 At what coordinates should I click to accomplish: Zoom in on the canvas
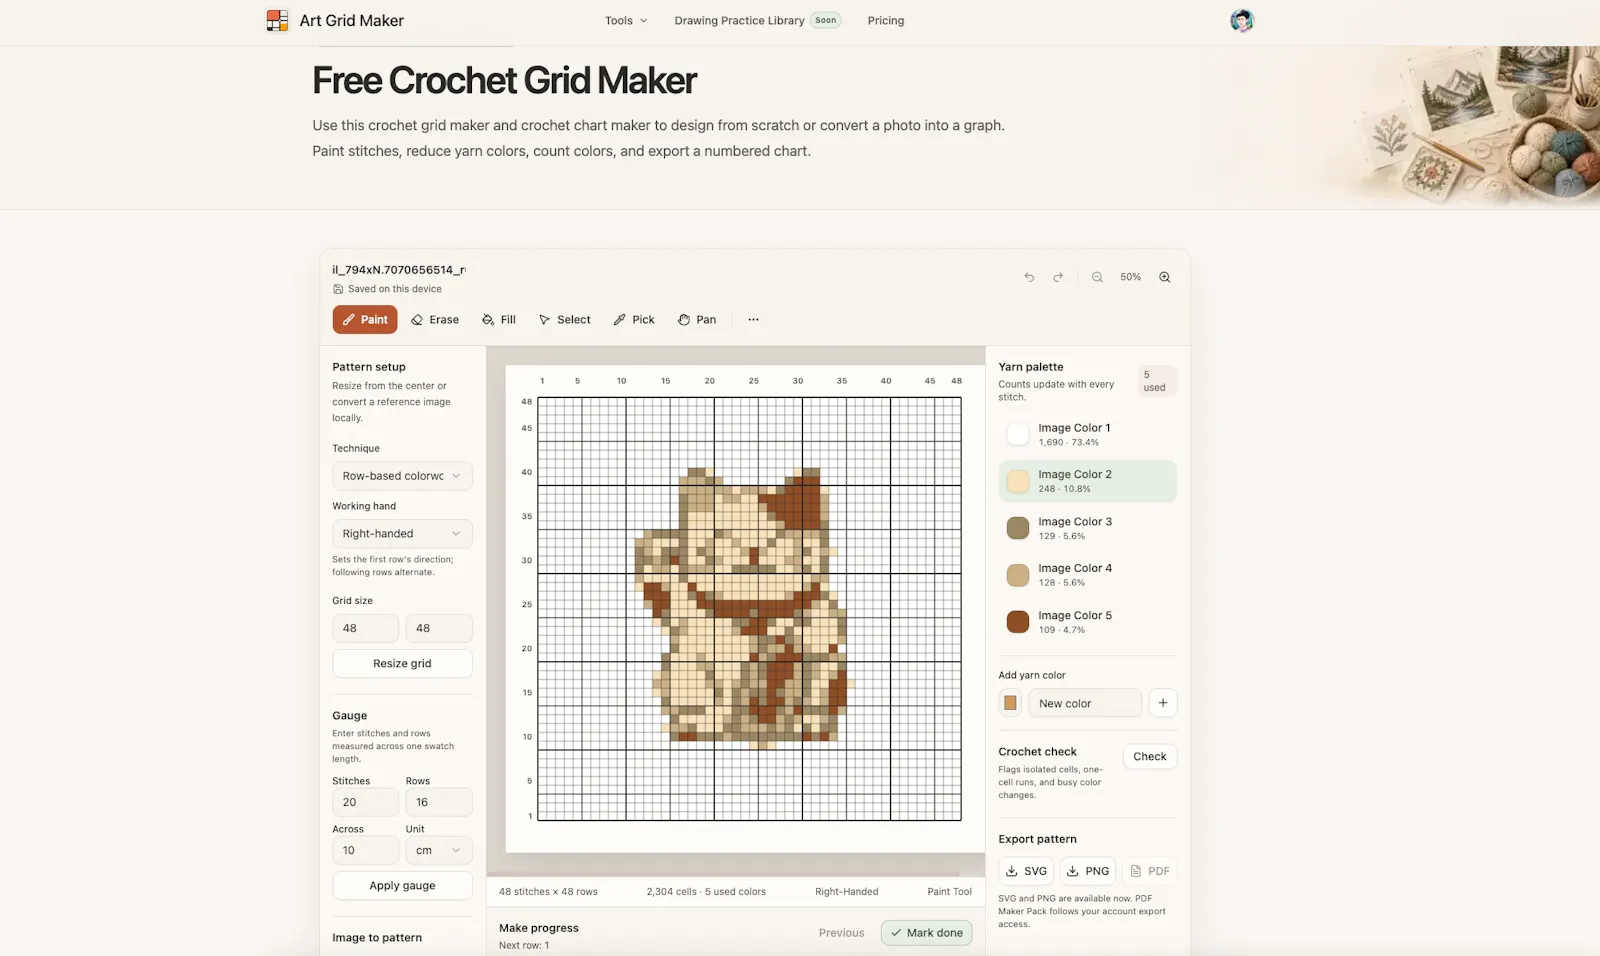click(x=1165, y=277)
